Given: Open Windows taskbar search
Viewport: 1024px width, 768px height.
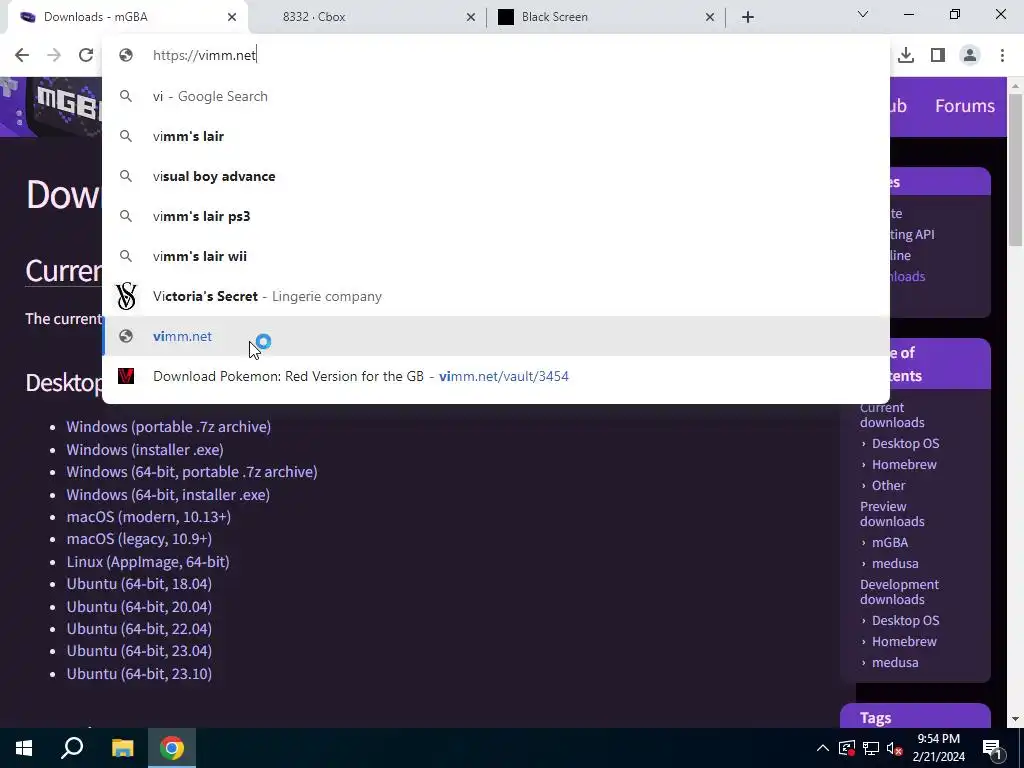Looking at the screenshot, I should coord(72,748).
